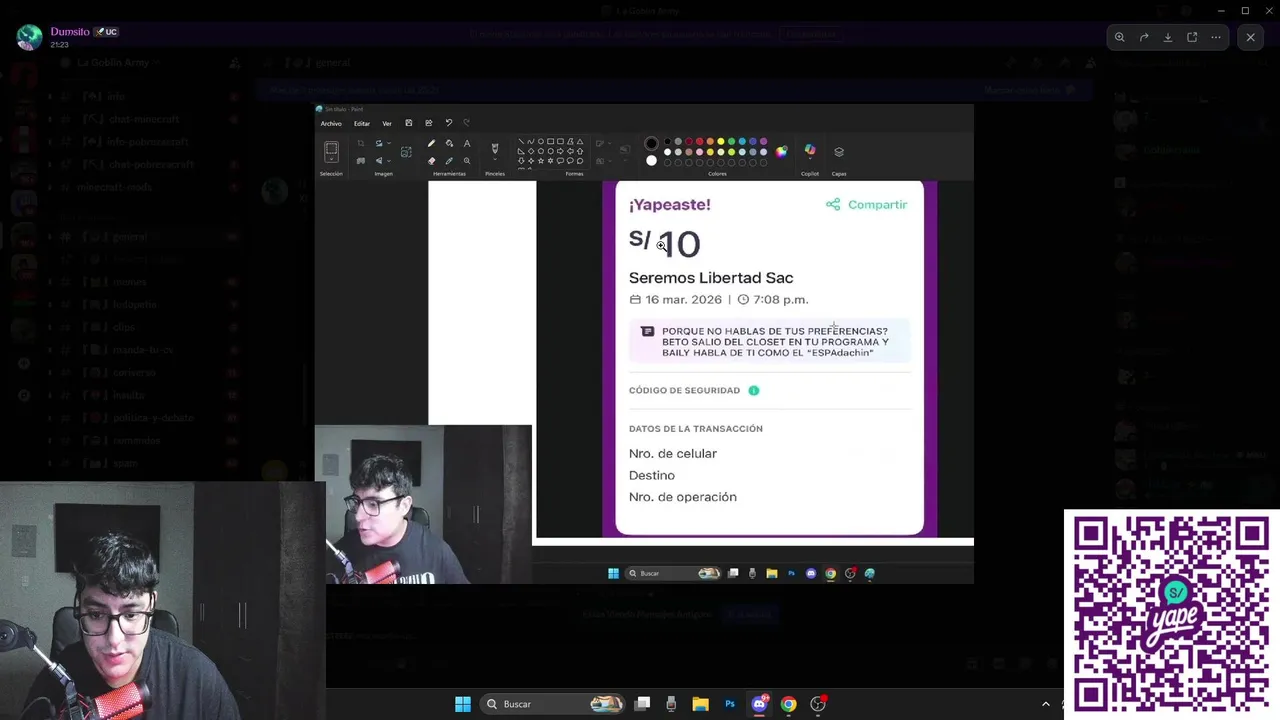Open the Archivo menu in Paint

point(331,124)
